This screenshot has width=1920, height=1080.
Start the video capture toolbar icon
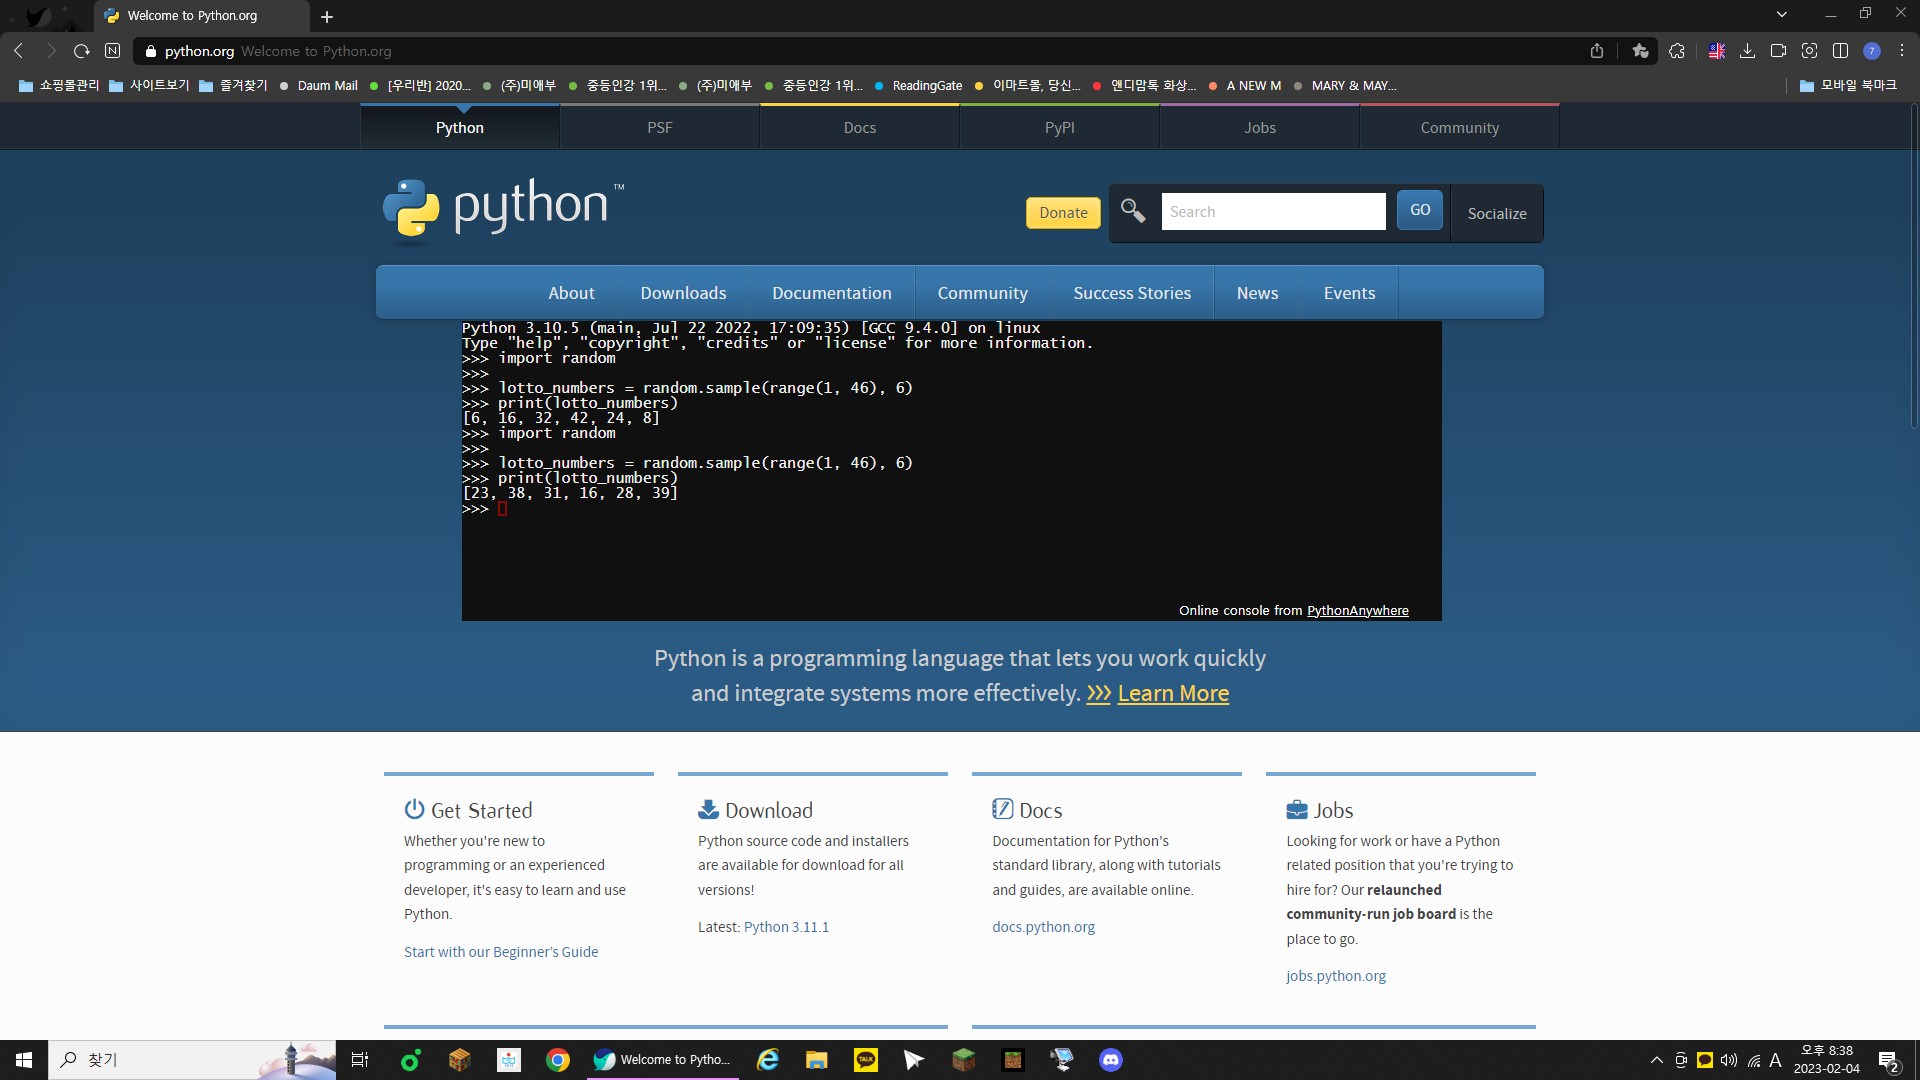click(x=1778, y=51)
